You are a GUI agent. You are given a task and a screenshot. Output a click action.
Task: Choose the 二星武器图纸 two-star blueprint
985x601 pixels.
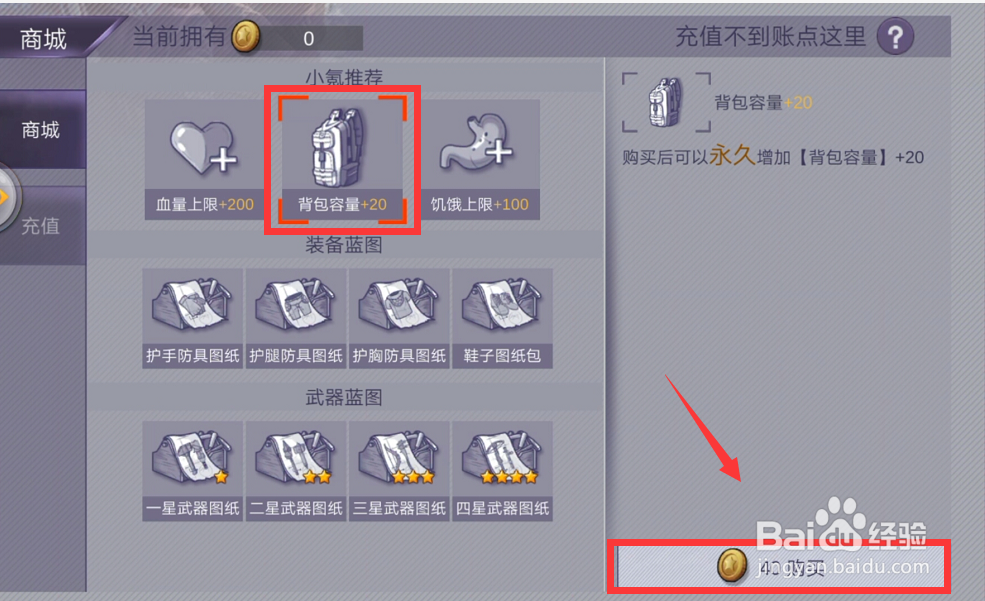[x=296, y=471]
